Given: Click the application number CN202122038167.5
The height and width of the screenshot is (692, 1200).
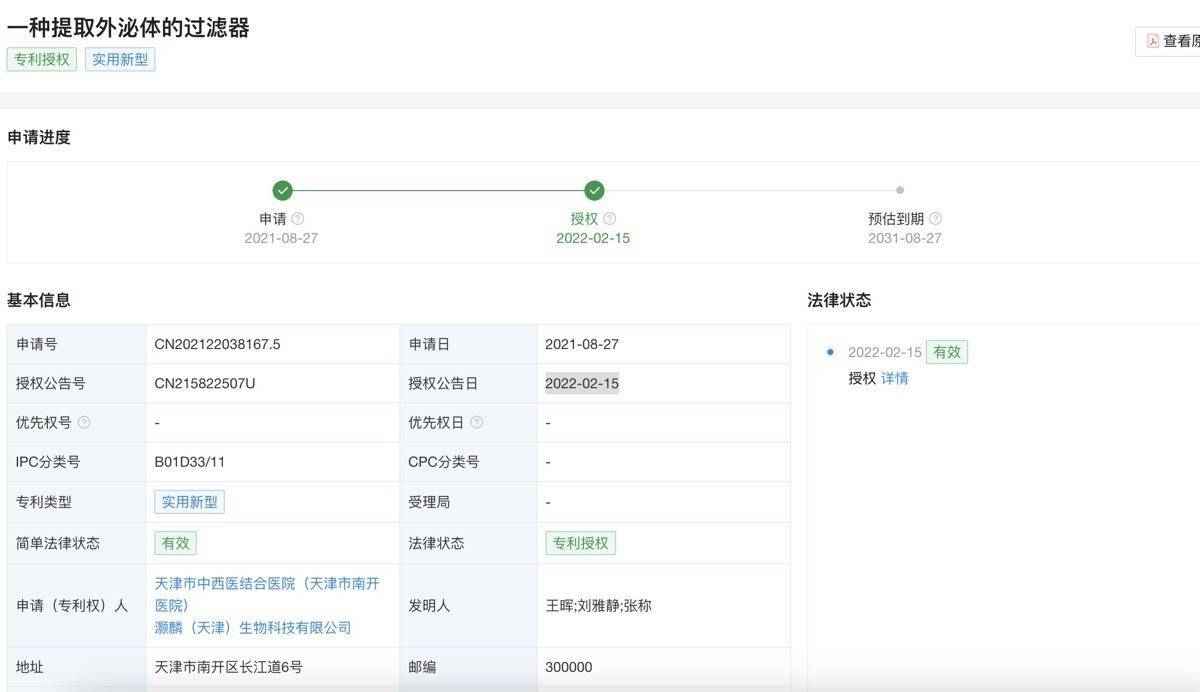Looking at the screenshot, I should tap(217, 344).
